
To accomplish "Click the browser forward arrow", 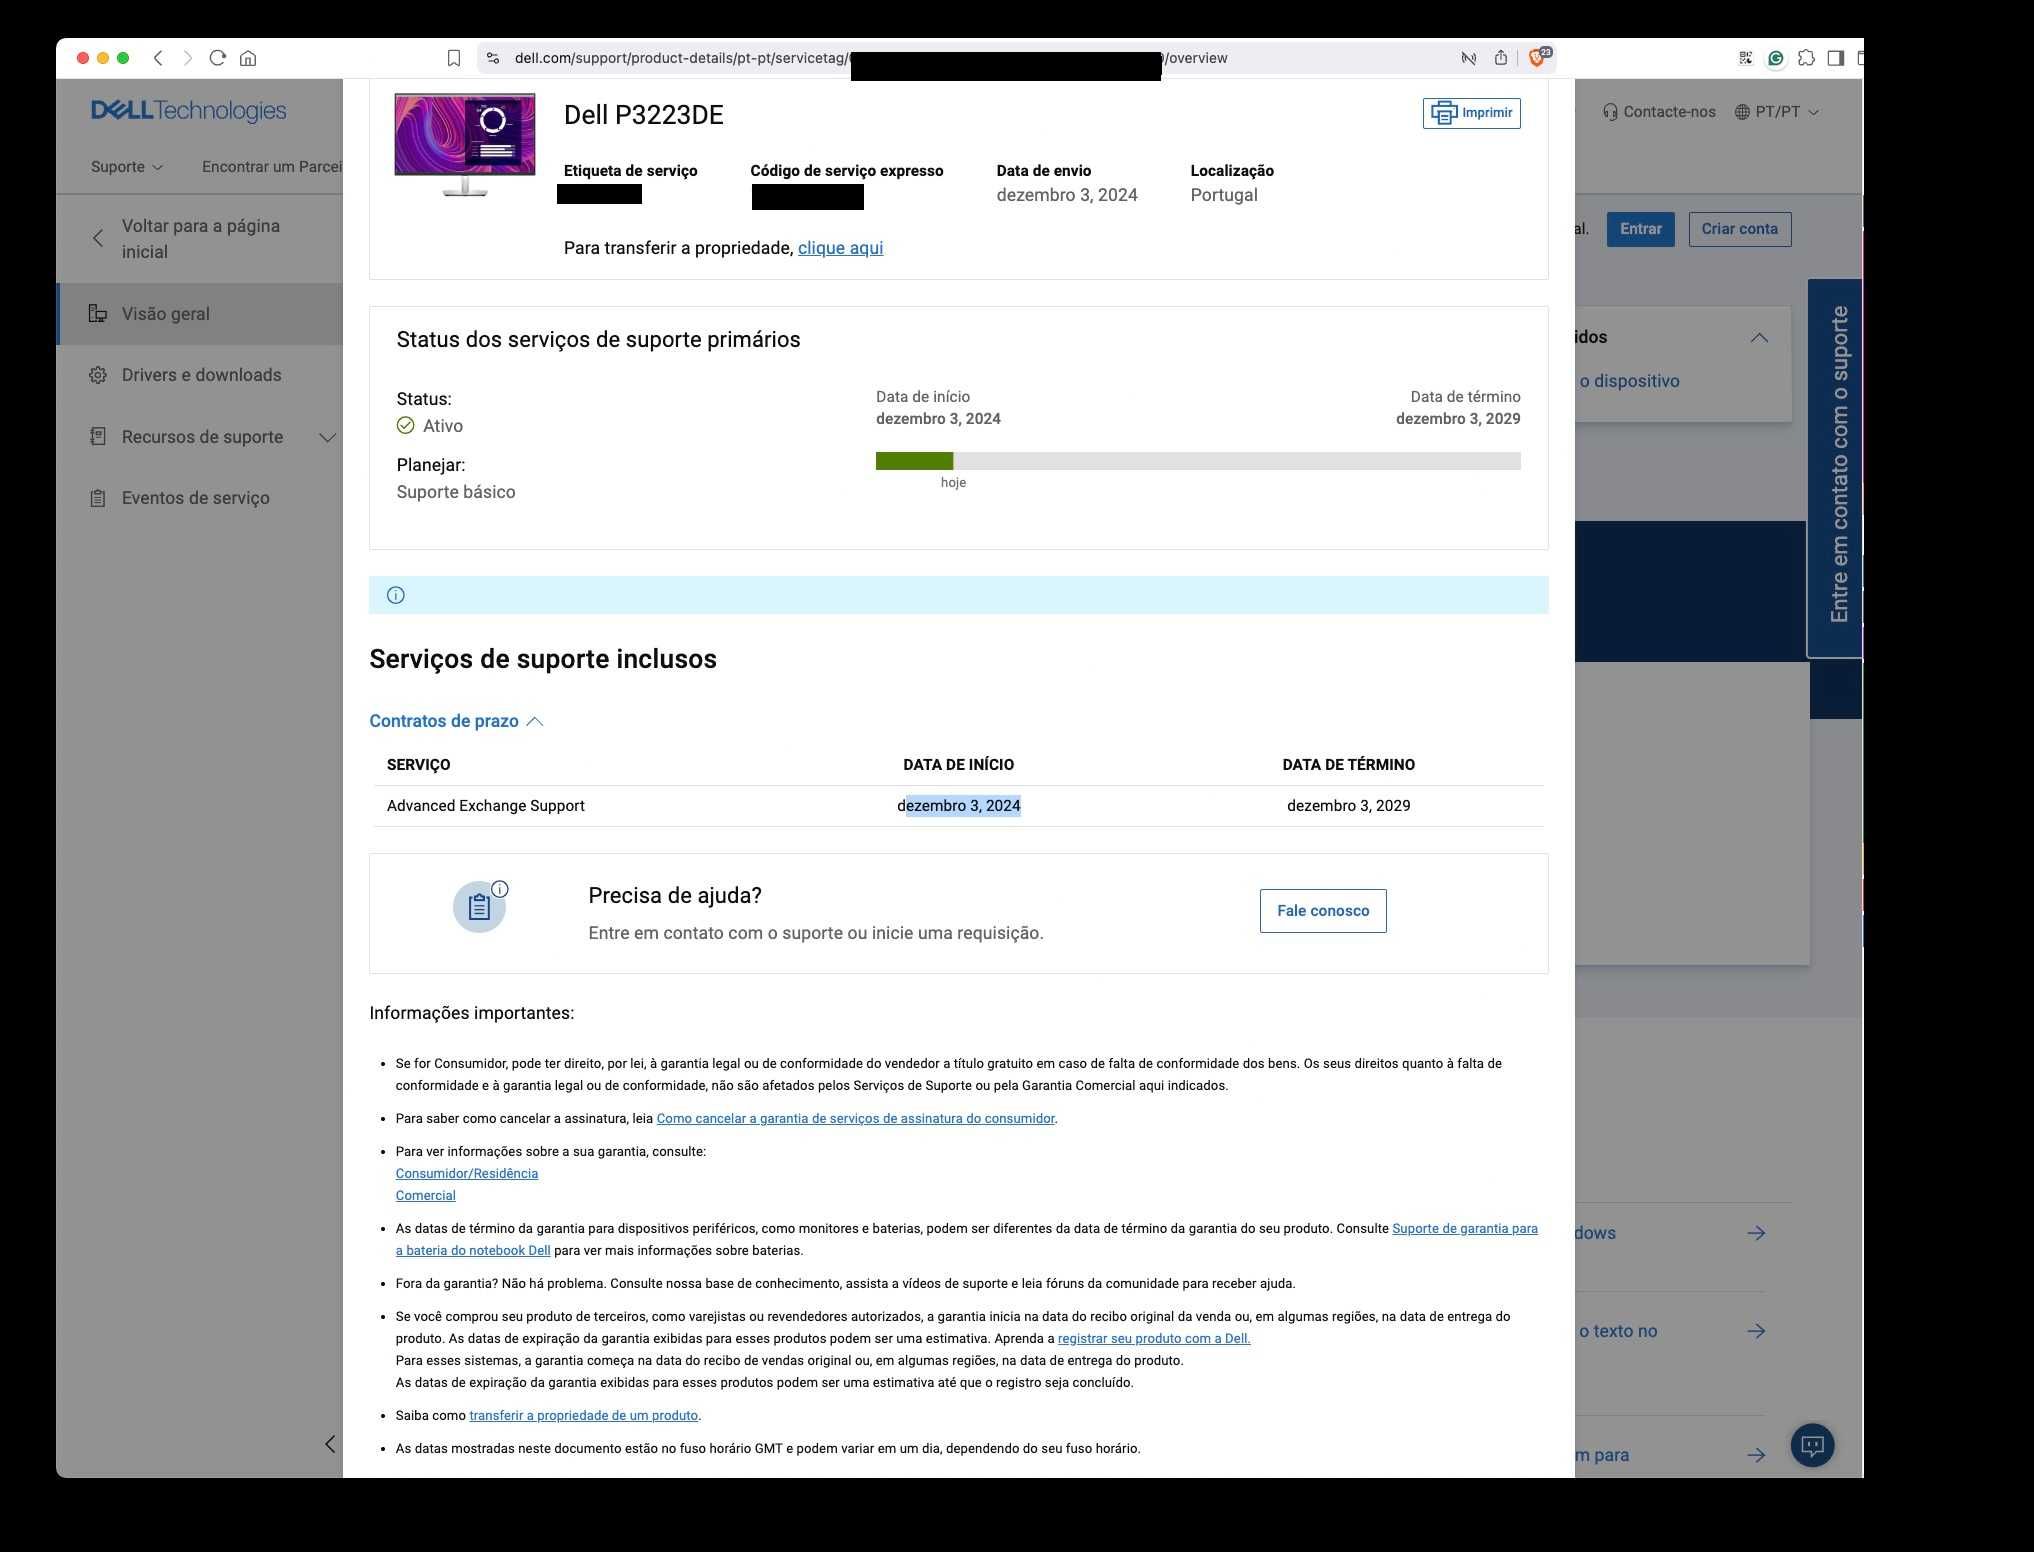I will 188,58.
